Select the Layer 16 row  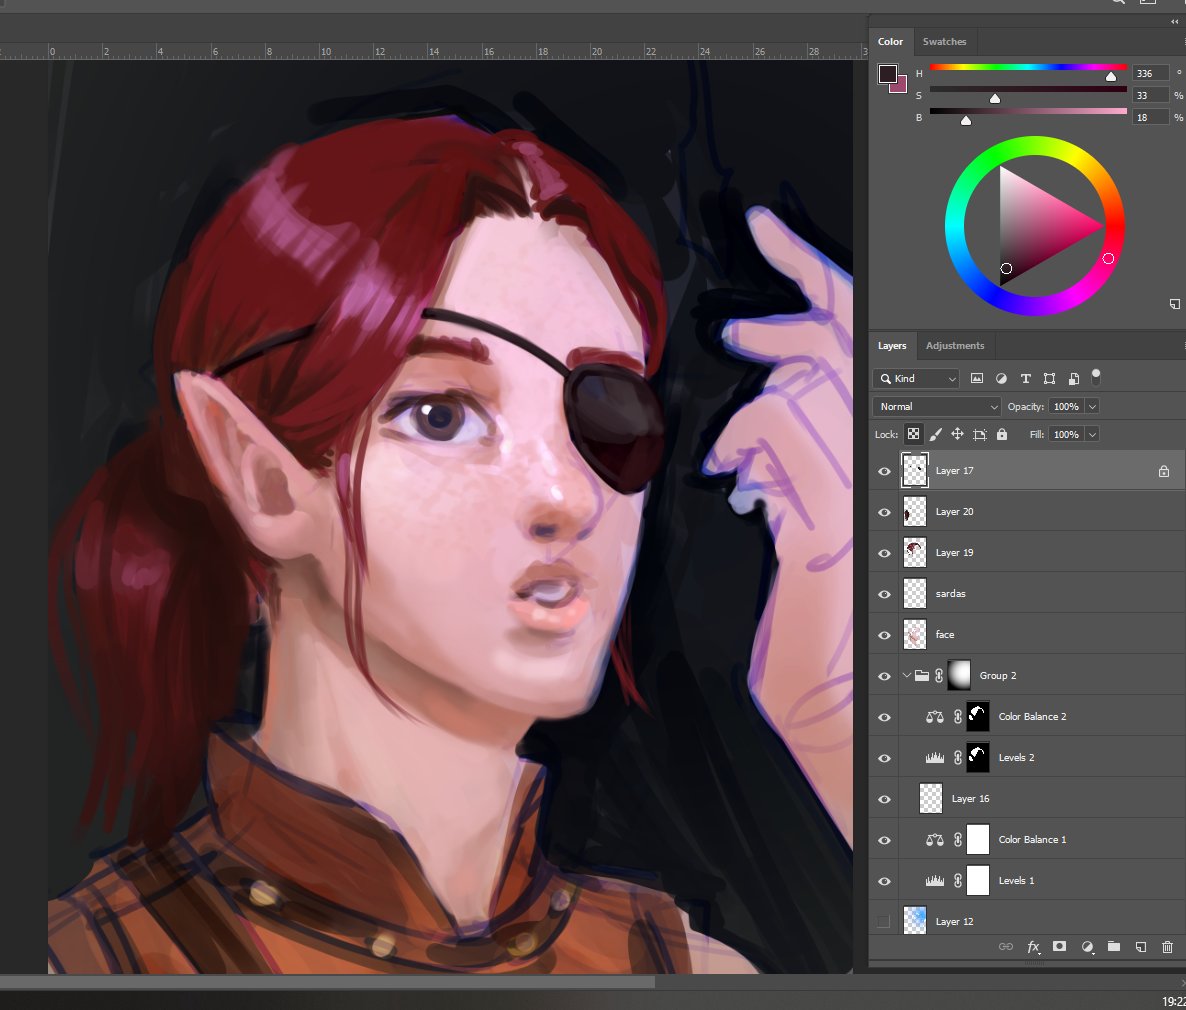1027,798
